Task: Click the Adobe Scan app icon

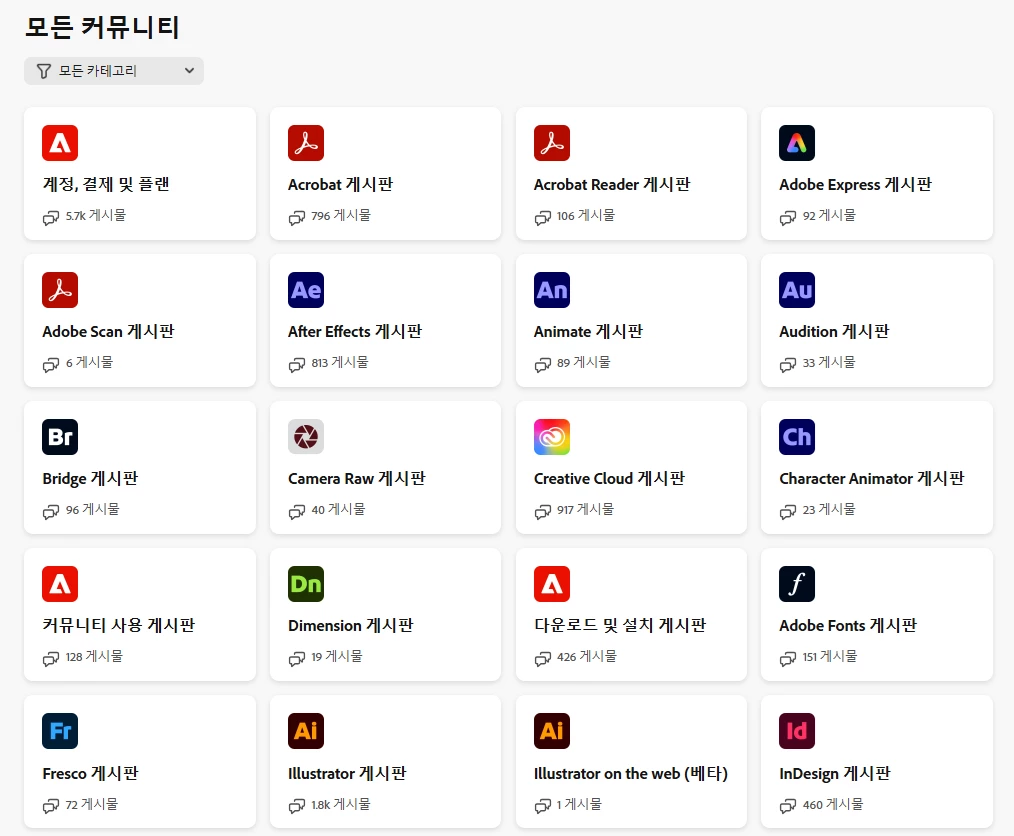Action: coord(60,290)
